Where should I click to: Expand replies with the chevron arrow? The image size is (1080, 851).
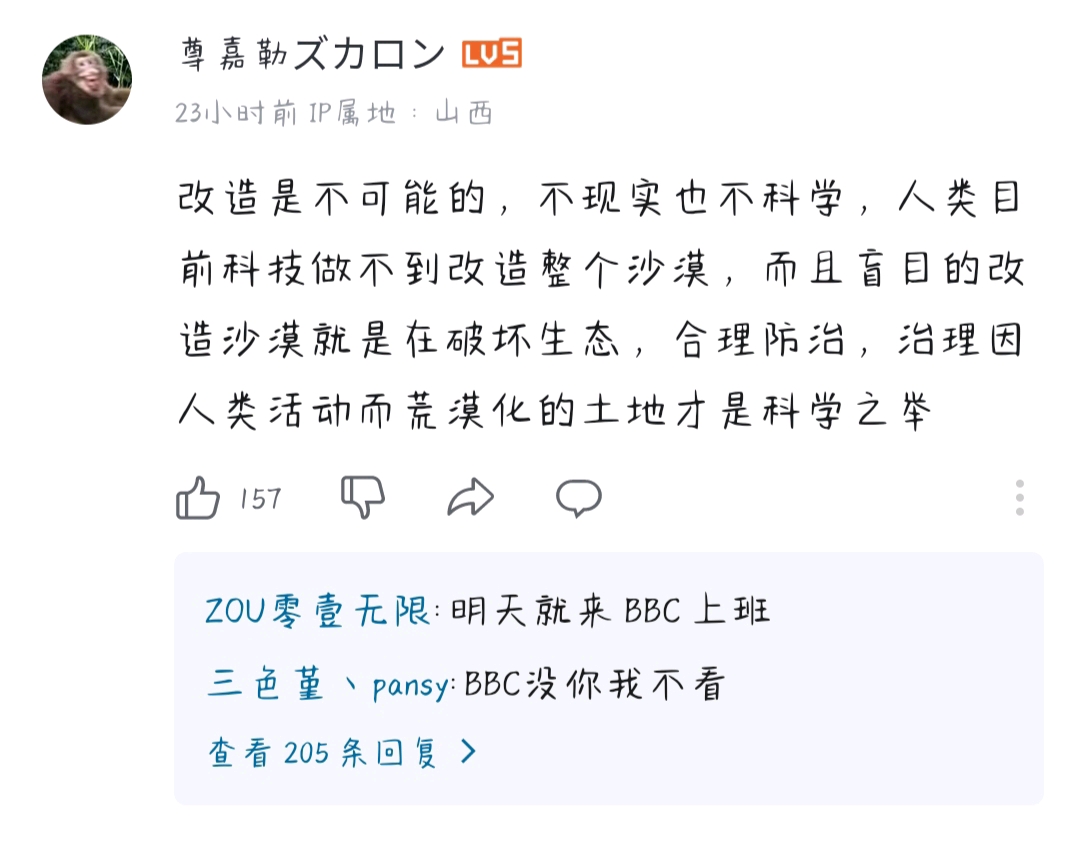(468, 752)
